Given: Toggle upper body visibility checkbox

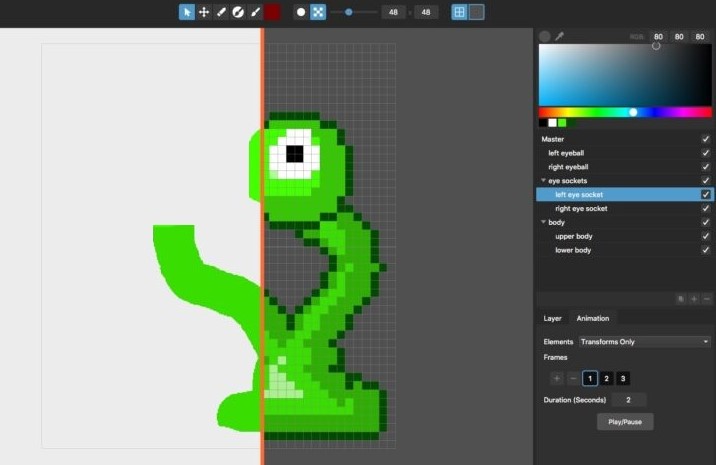Looking at the screenshot, I should [705, 236].
